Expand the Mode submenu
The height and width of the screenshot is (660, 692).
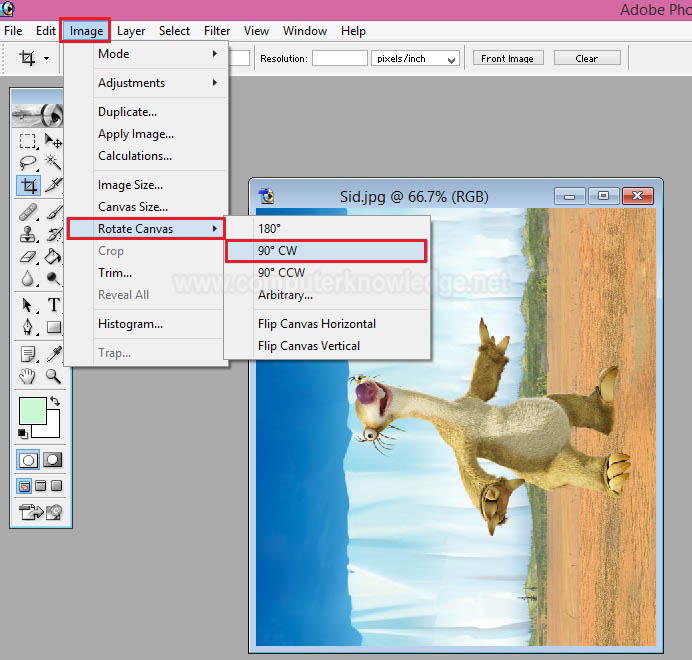tap(147, 54)
